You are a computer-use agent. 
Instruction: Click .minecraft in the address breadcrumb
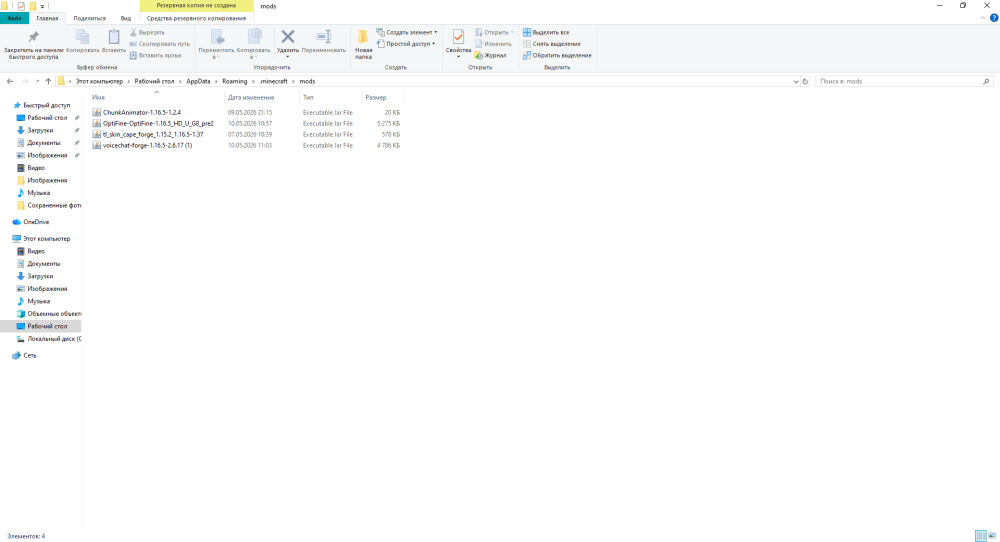click(x=274, y=82)
